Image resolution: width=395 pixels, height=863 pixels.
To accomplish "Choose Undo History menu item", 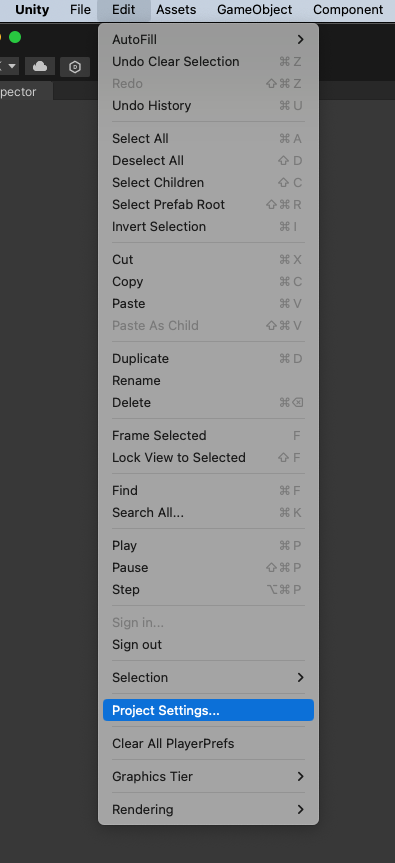I will (208, 106).
